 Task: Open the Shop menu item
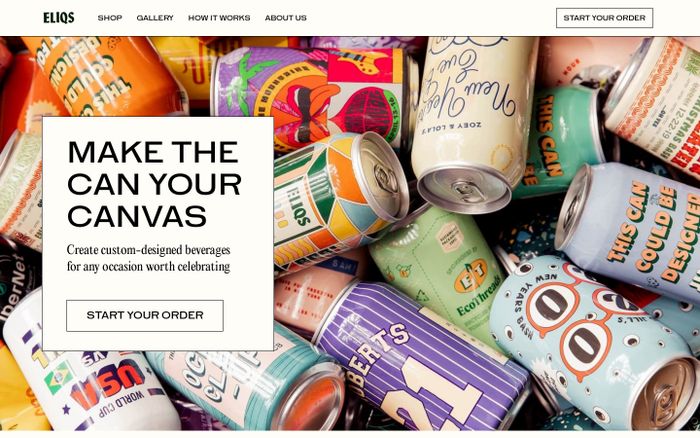[110, 18]
